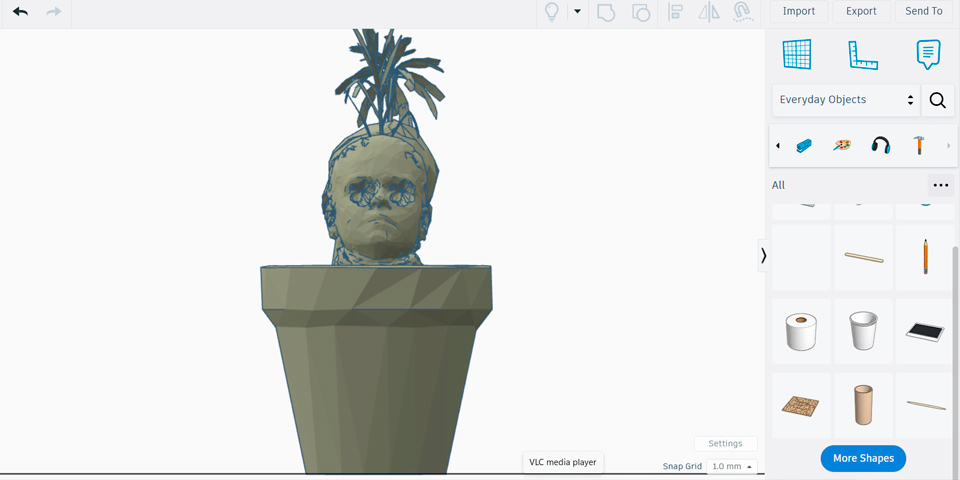
Task: Click the Ungroup shapes icon
Action: point(641,12)
